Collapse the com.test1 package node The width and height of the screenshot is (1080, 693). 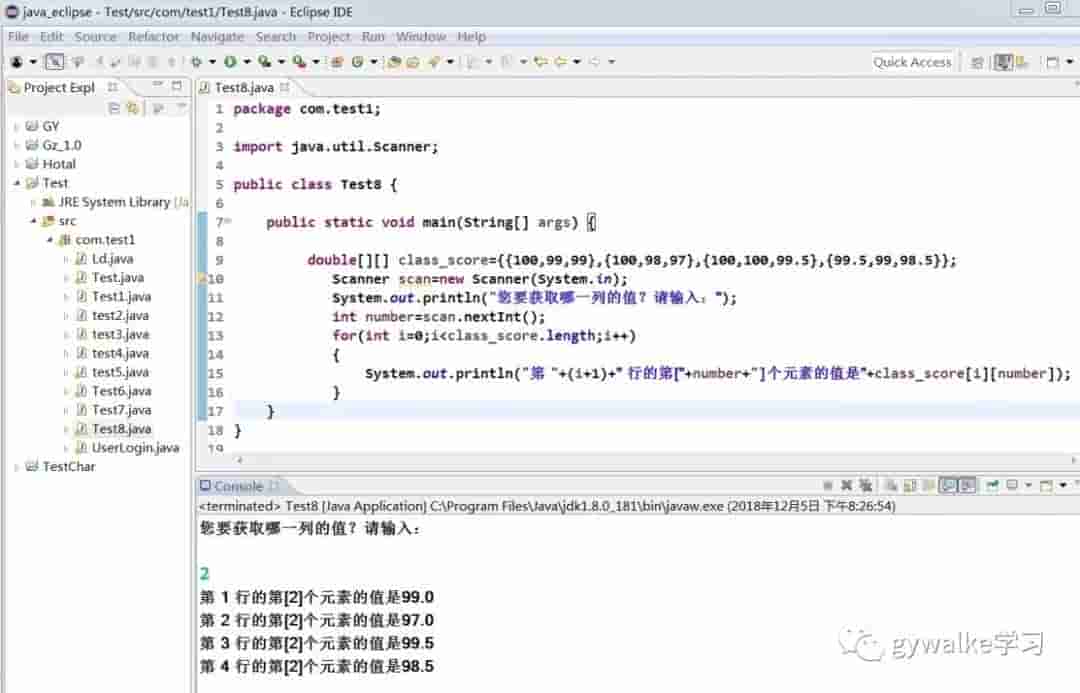(x=50, y=240)
